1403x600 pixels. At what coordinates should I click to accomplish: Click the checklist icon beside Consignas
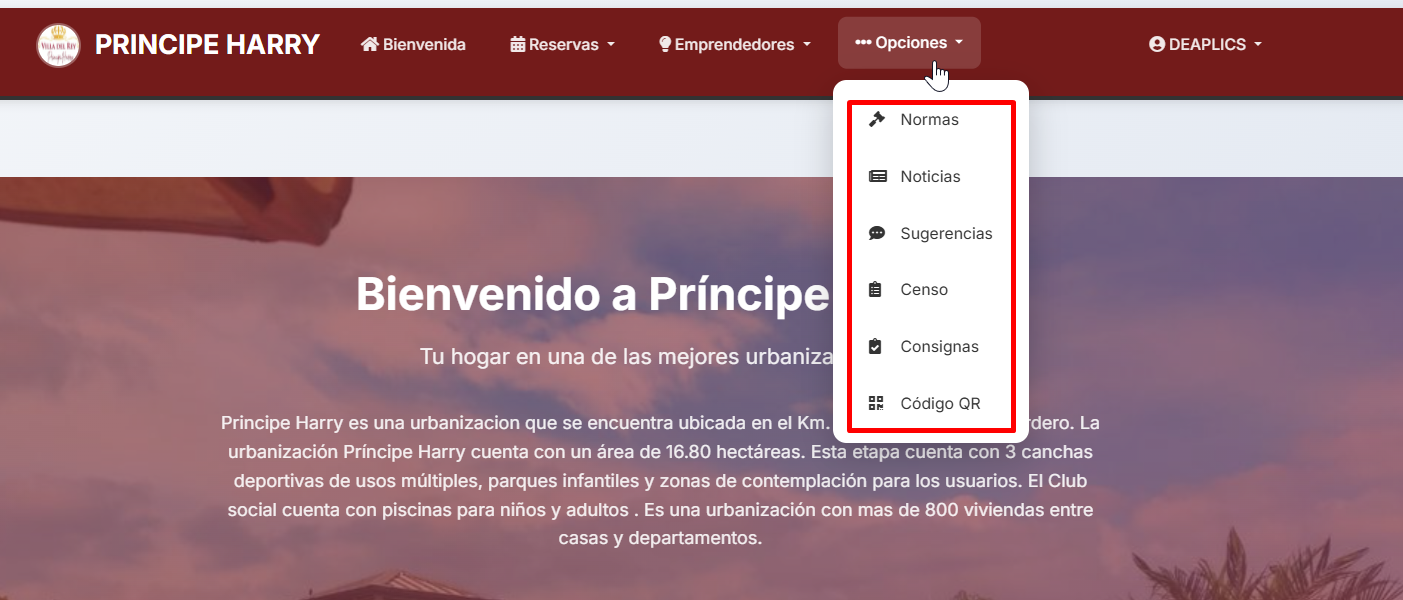(876, 346)
